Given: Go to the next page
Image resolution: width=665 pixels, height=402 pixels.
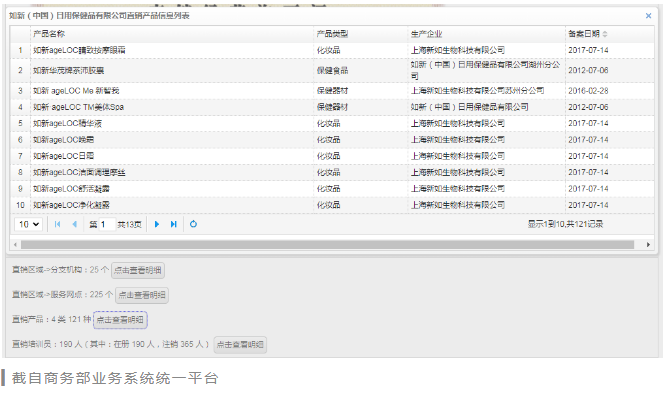Looking at the screenshot, I should tap(157, 224).
